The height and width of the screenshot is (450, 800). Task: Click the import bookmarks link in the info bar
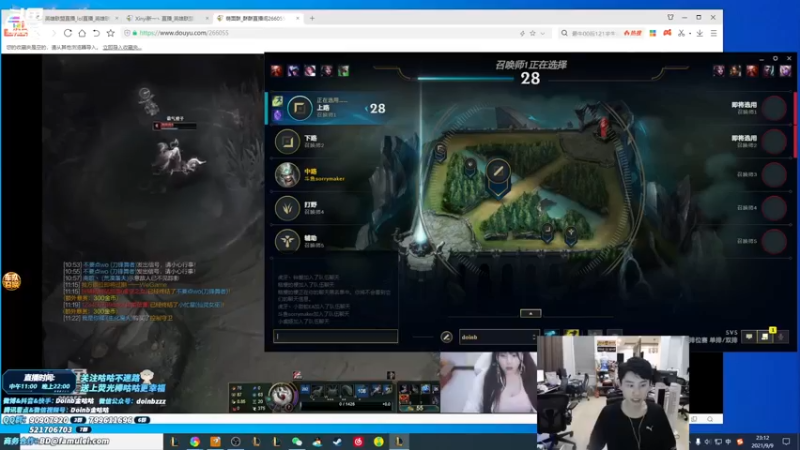pos(121,47)
